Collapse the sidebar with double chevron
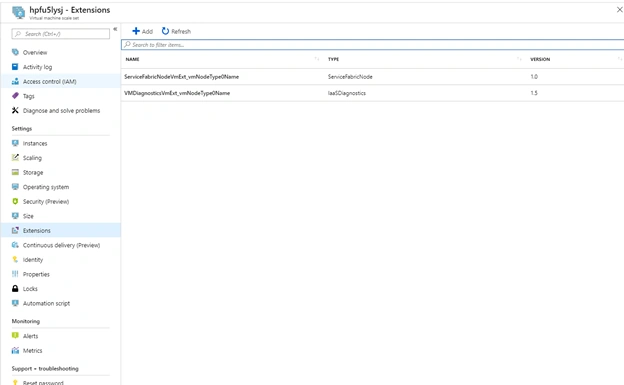The width and height of the screenshot is (624, 385). [115, 29]
